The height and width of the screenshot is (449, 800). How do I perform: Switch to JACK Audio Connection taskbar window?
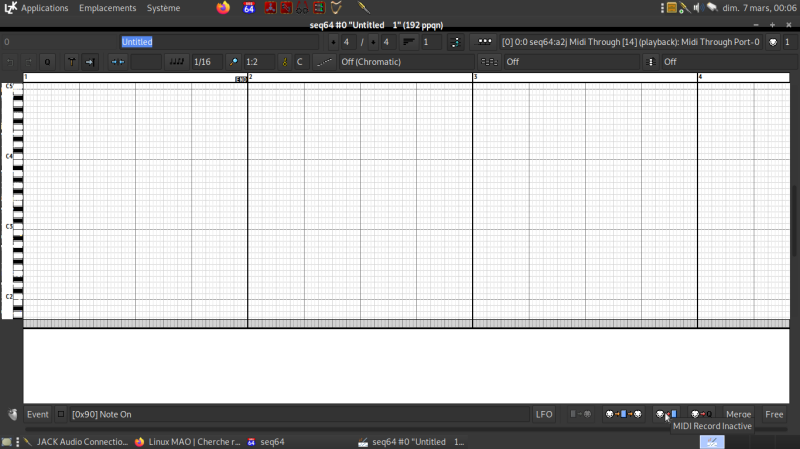[77, 442]
